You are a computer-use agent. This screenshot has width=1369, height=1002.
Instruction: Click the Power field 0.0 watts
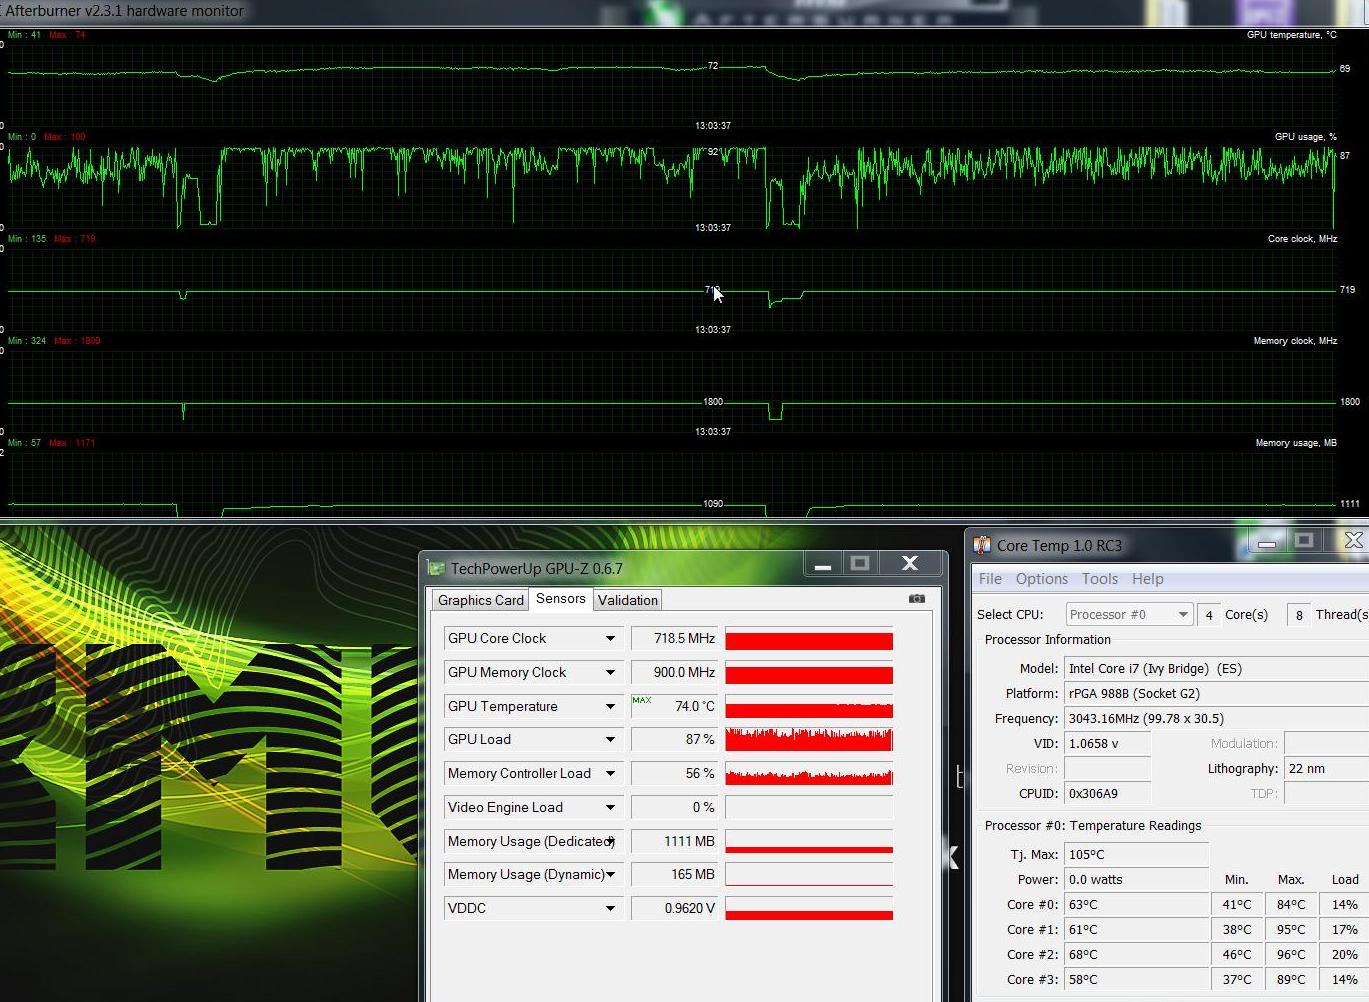pos(1136,879)
